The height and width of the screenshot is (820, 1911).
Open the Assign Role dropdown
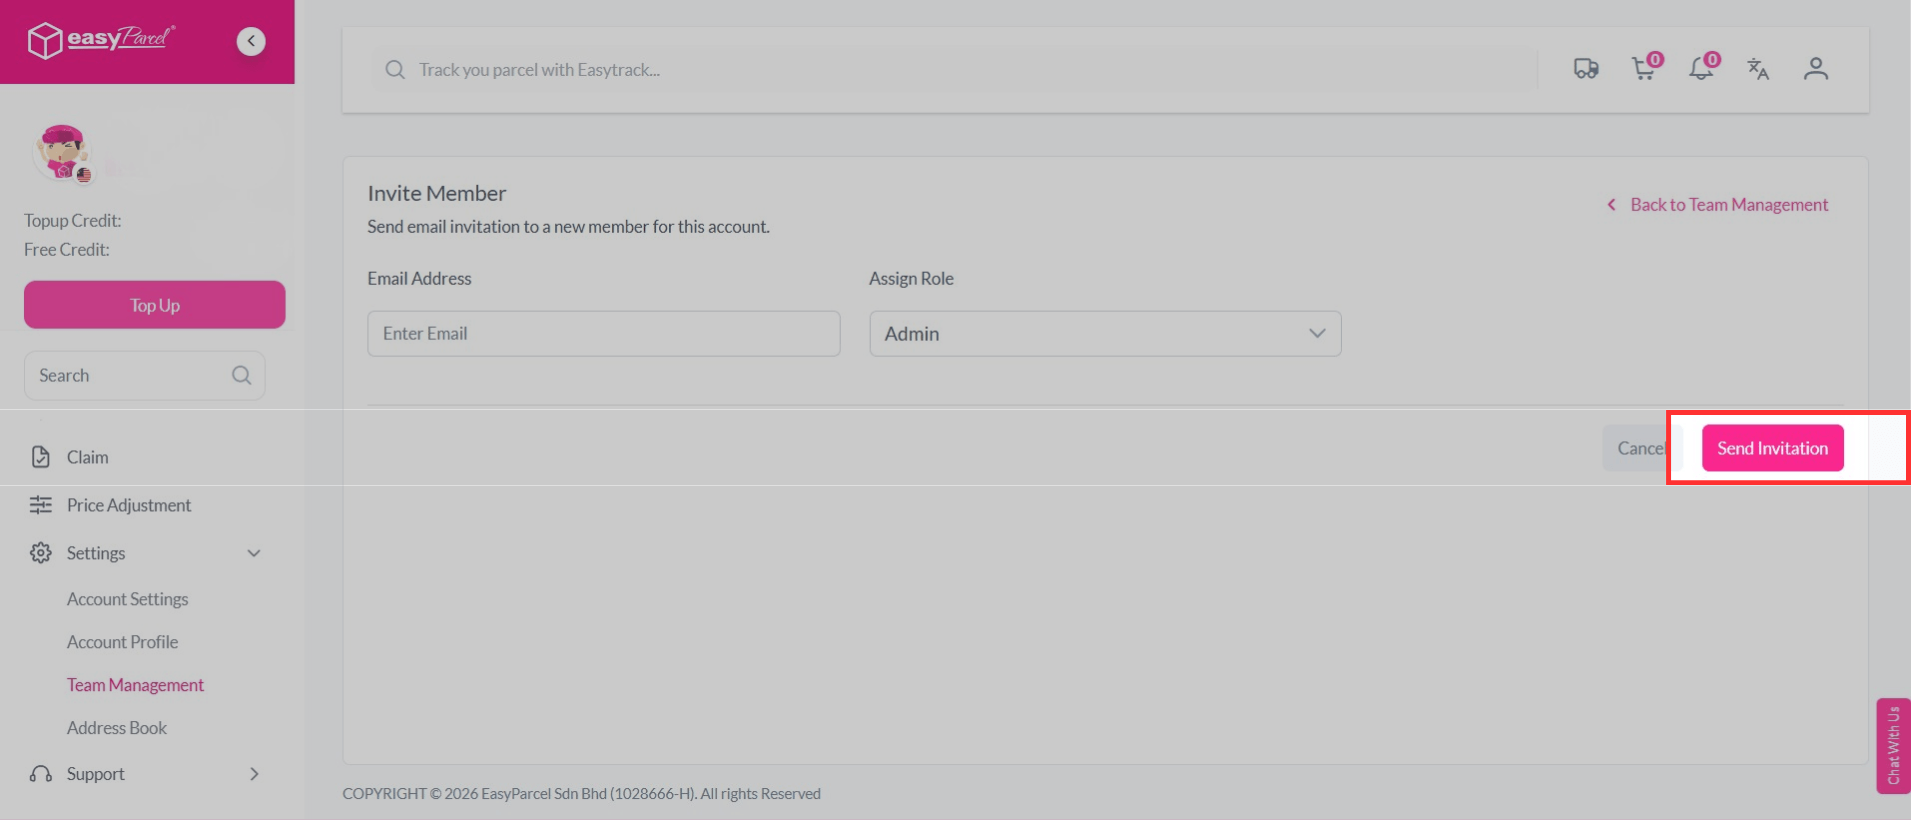[x=1104, y=334]
